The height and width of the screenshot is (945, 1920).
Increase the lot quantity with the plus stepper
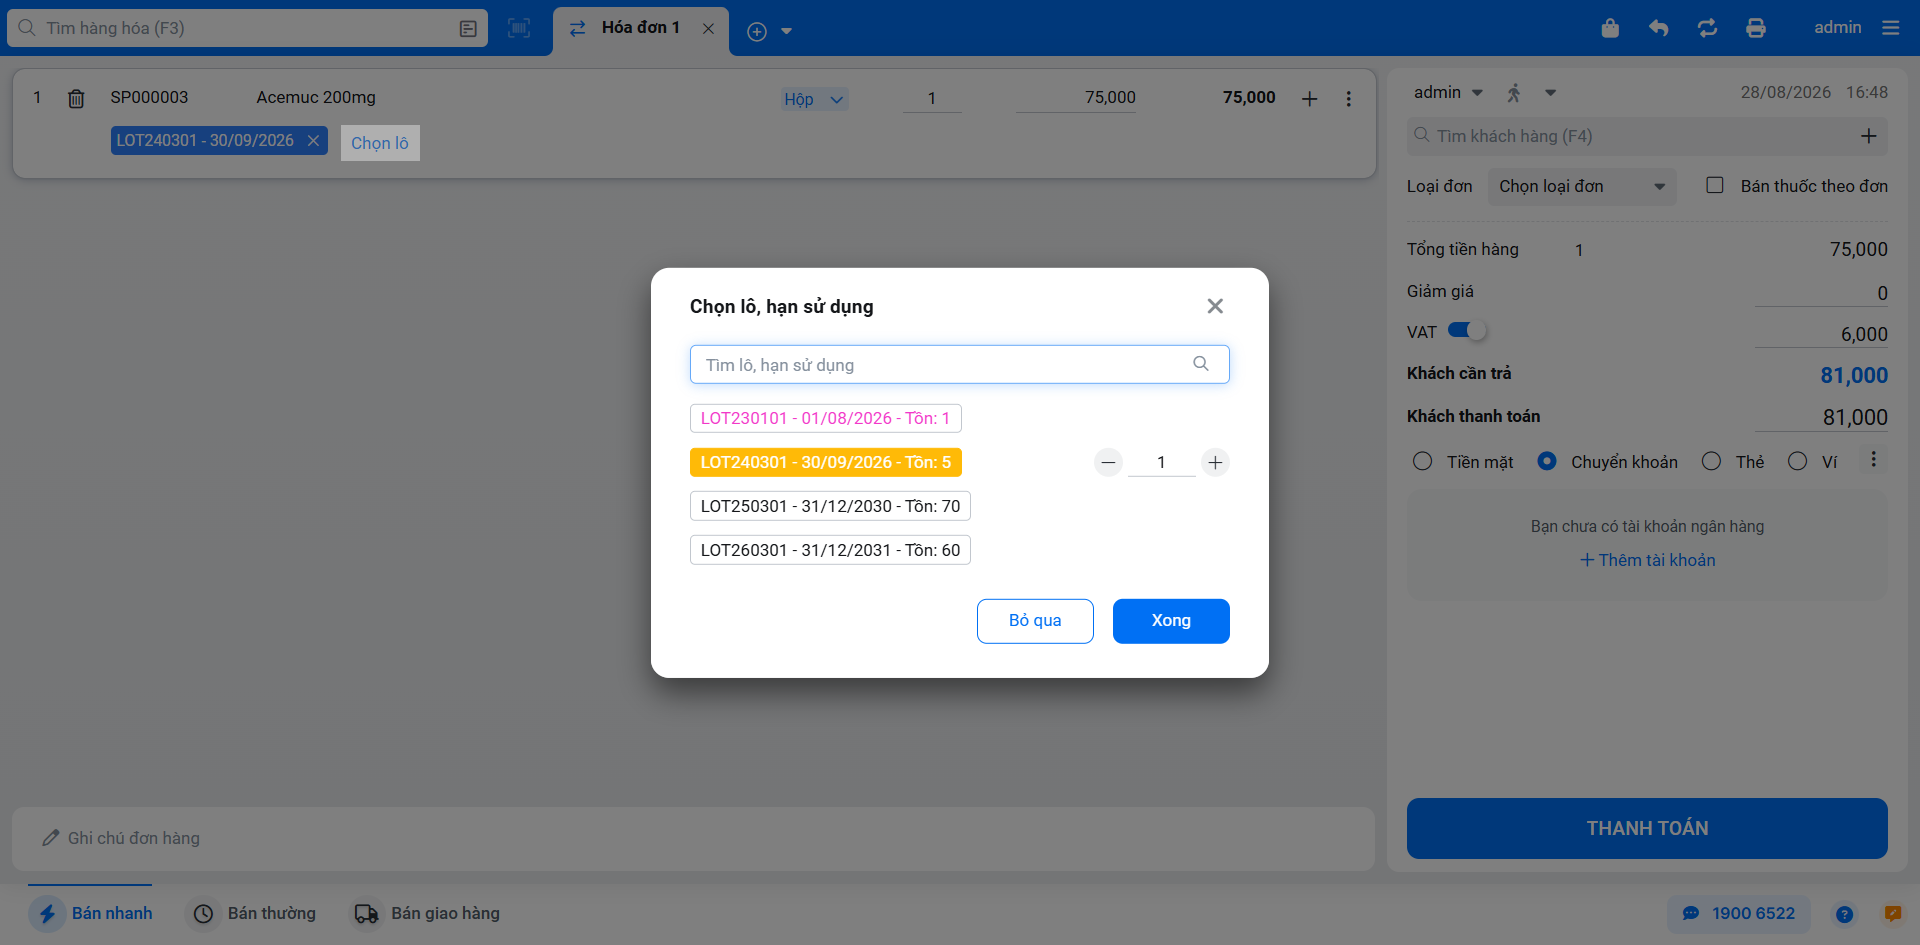pos(1215,462)
